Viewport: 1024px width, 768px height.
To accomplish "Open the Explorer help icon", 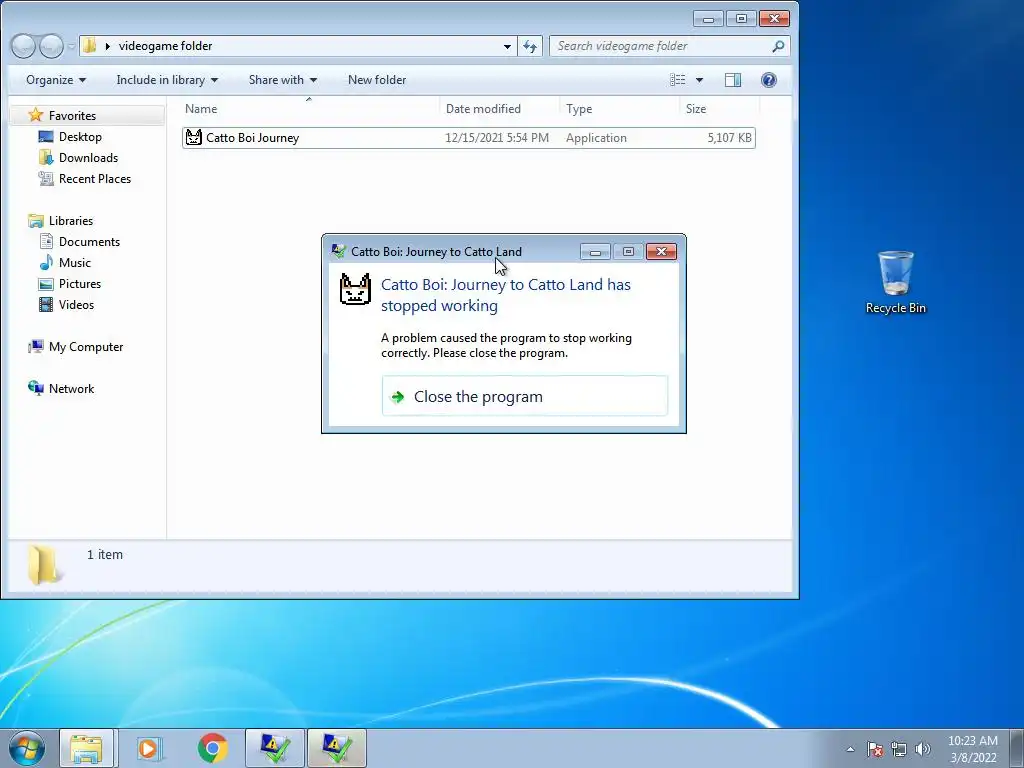I will tap(769, 80).
